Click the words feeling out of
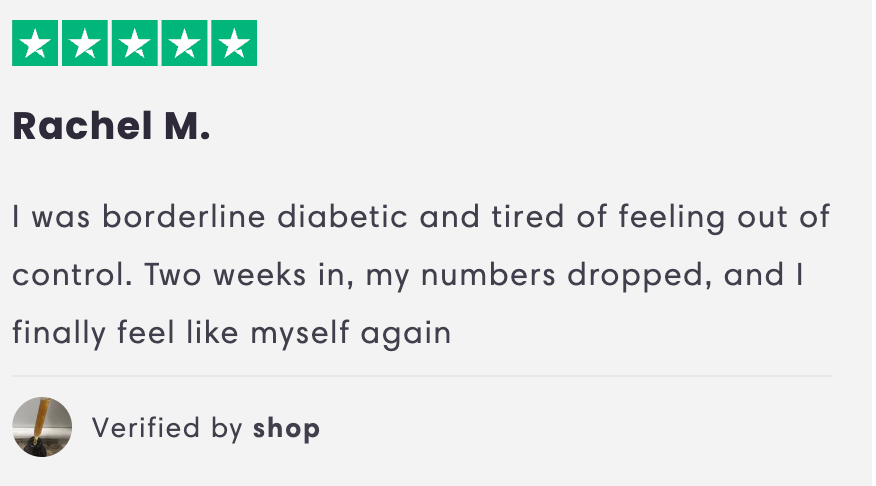Image resolution: width=876 pixels, height=486 pixels. (x=724, y=217)
